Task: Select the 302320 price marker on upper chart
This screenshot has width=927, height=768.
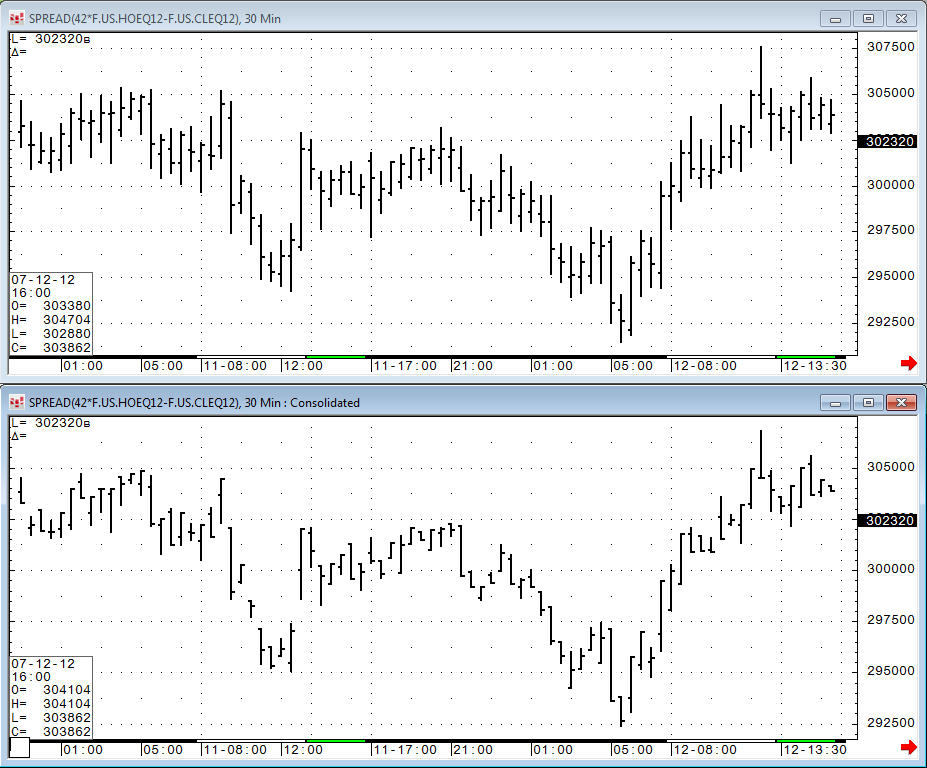Action: click(x=887, y=142)
